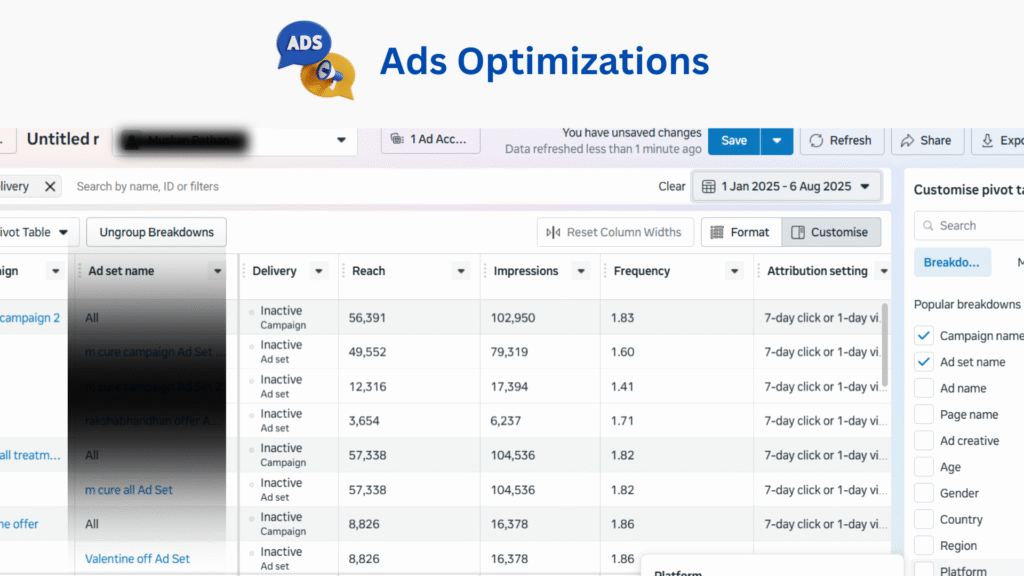The width and height of the screenshot is (1024, 576).
Task: Click the Ads Optimizations megaphone logo
Action: pos(314,61)
